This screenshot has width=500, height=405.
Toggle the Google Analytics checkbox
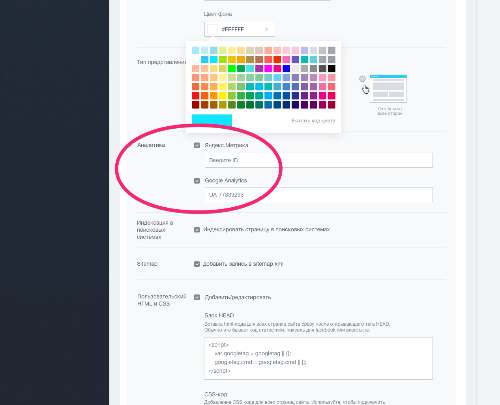click(x=197, y=181)
